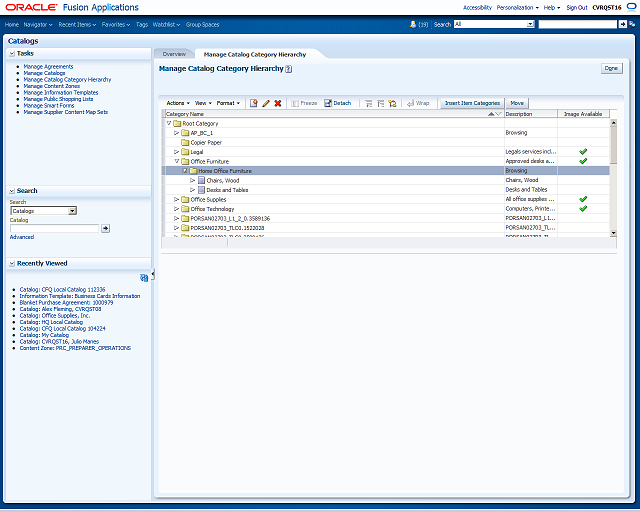The width and height of the screenshot is (640, 512).
Task: Click the Desks and Tables item category icon
Action: (x=201, y=190)
